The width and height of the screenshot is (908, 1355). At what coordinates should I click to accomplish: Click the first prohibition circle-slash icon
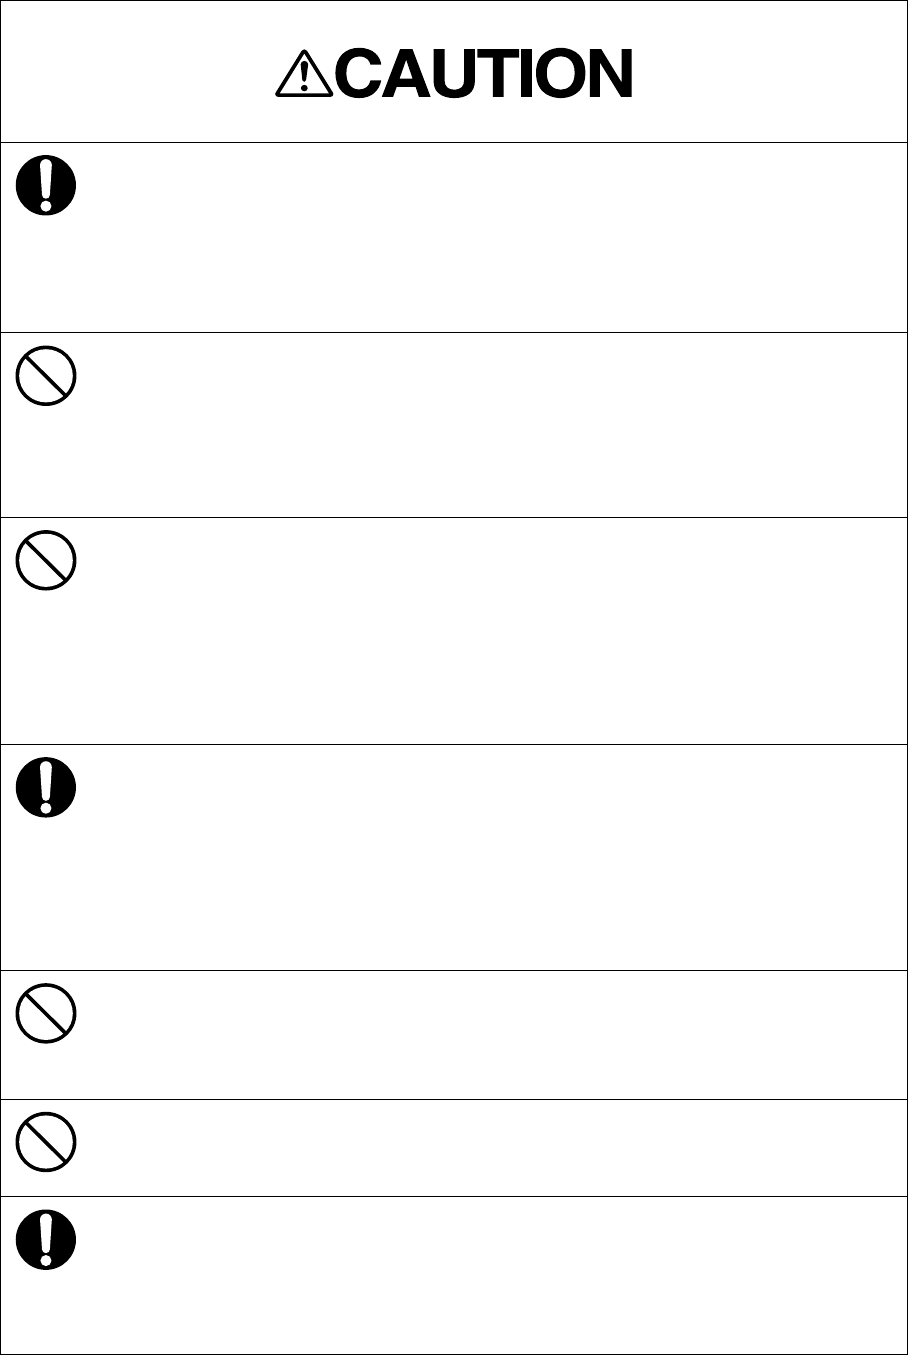[46, 376]
